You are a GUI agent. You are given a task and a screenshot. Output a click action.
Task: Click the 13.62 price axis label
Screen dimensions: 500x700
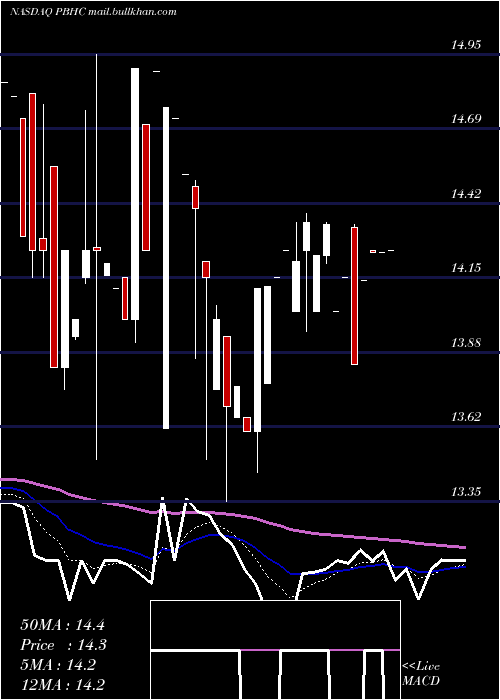click(x=466, y=417)
